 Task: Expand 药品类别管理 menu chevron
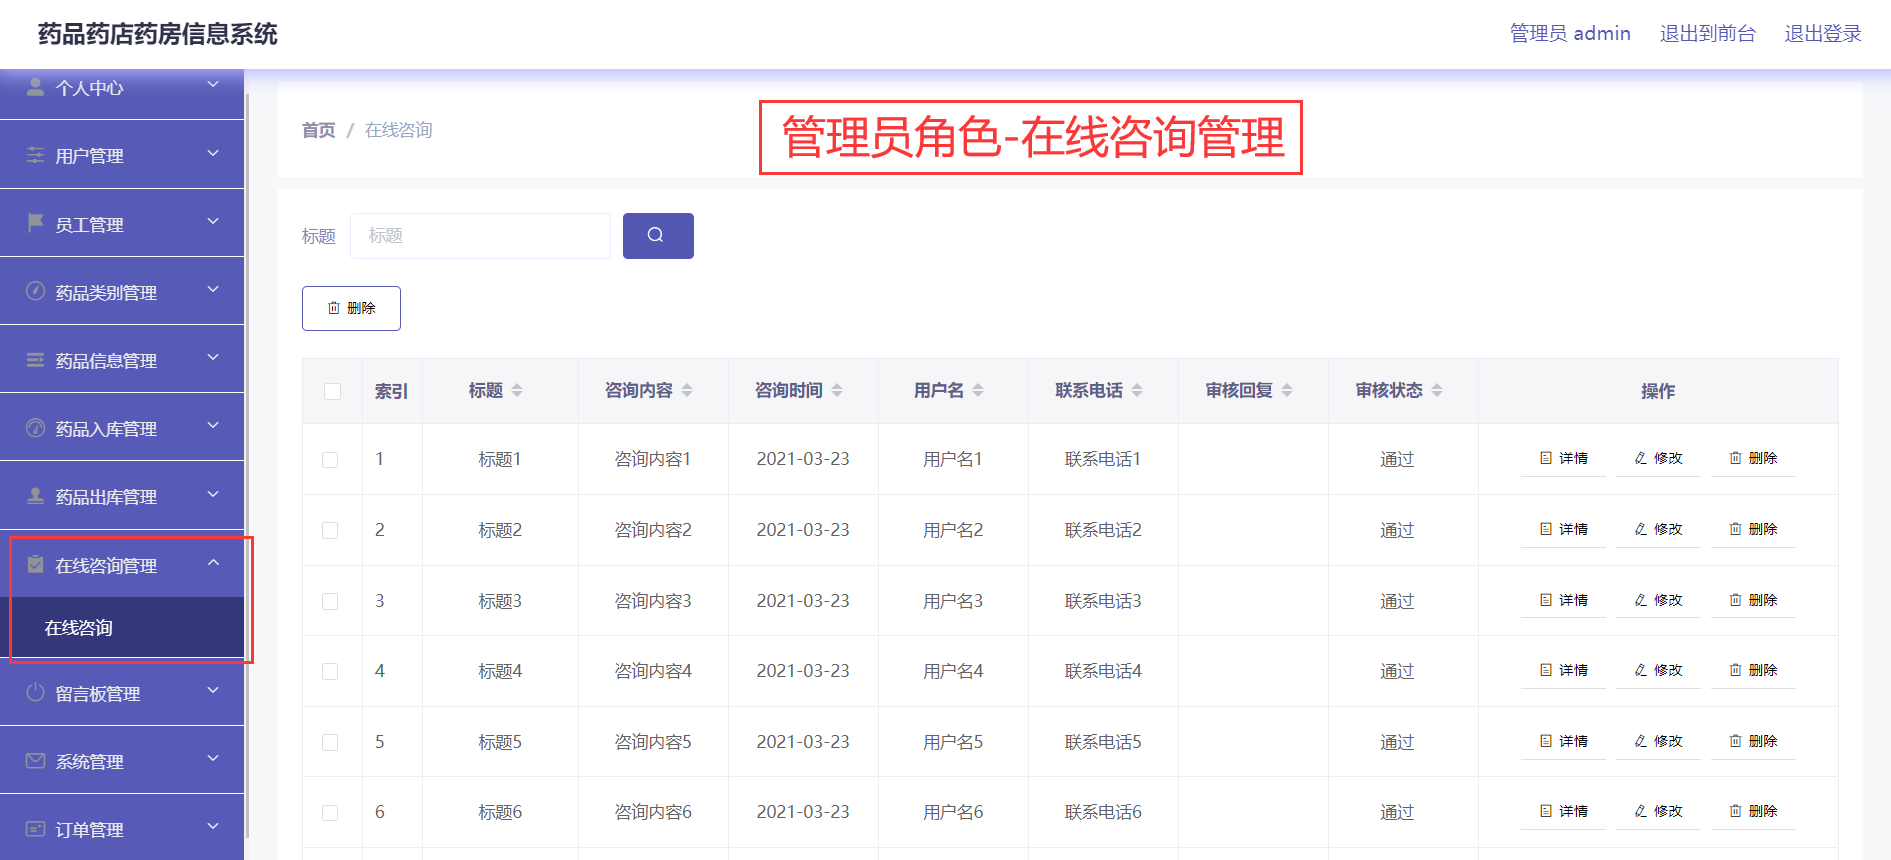pyautogui.click(x=213, y=289)
